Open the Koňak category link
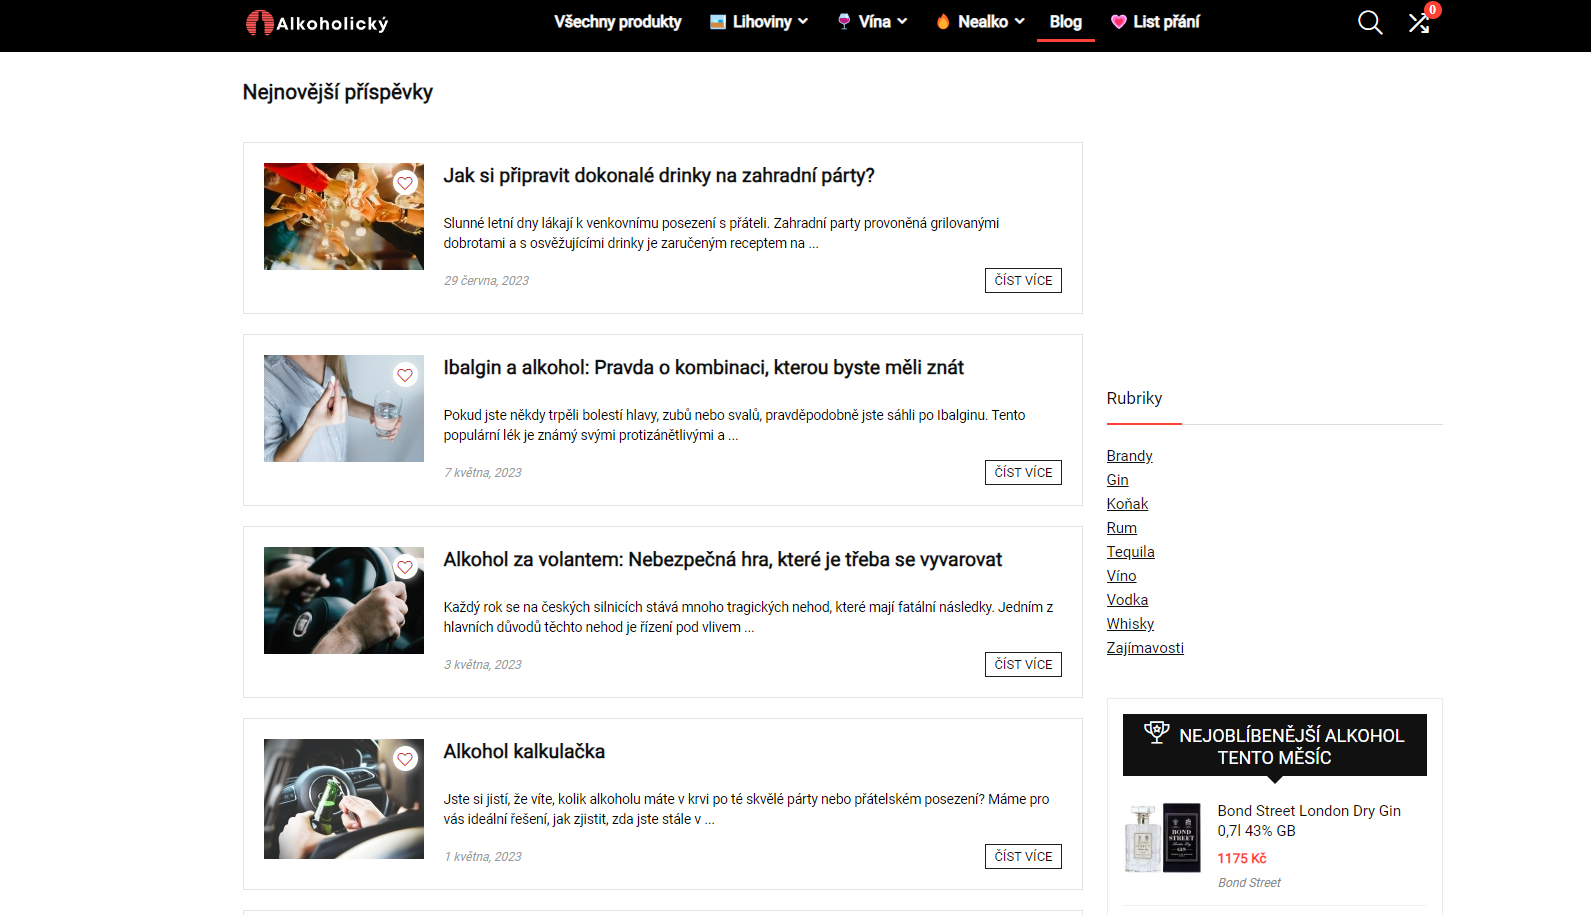The image size is (1591, 915). coord(1127,504)
